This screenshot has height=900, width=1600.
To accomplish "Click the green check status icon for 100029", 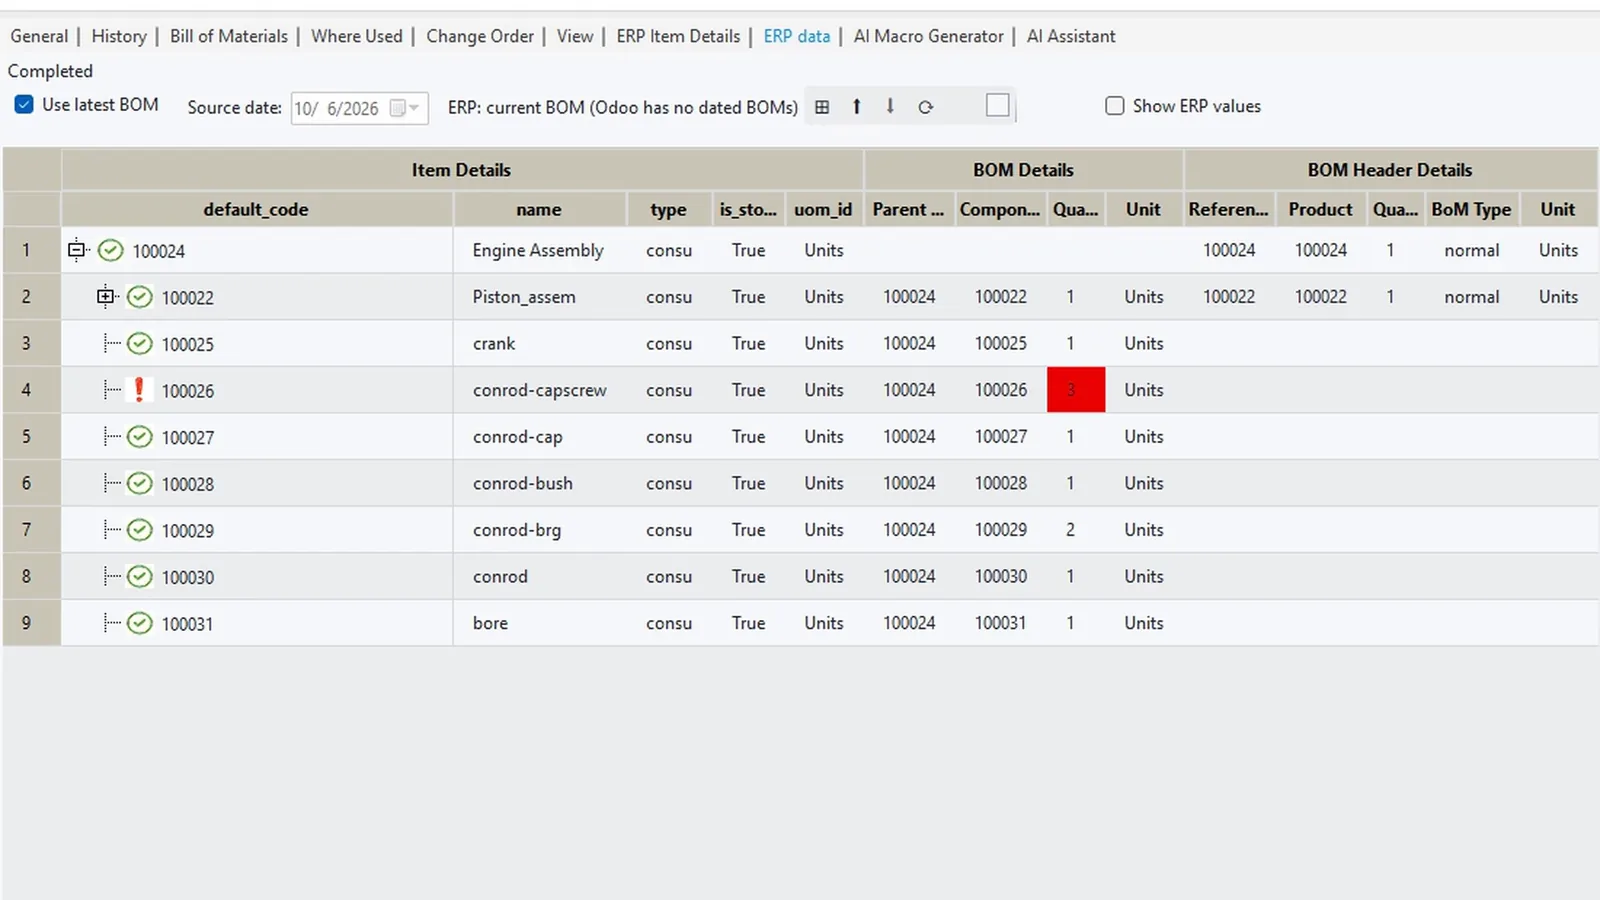I will (140, 530).
